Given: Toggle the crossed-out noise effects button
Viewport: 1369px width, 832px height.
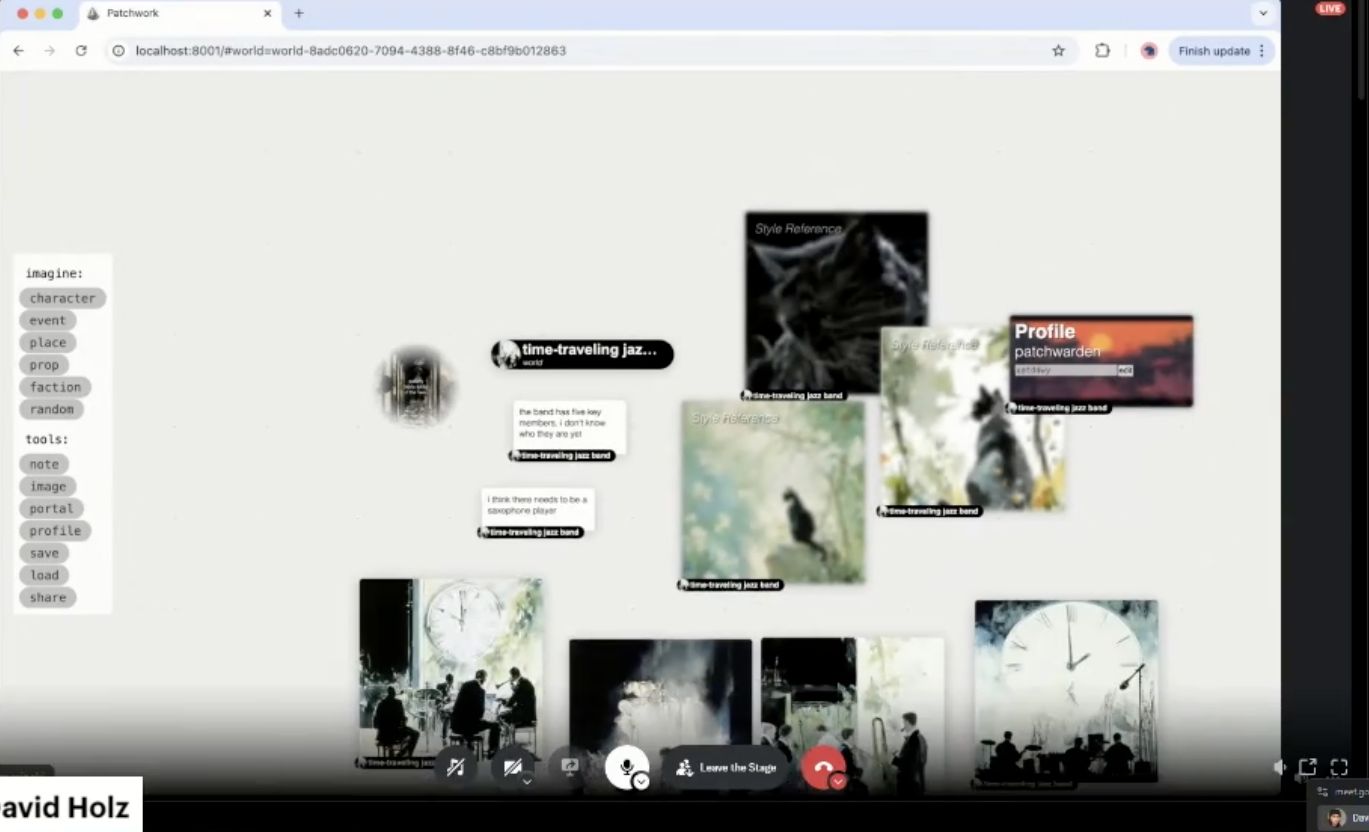Looking at the screenshot, I should tap(455, 767).
